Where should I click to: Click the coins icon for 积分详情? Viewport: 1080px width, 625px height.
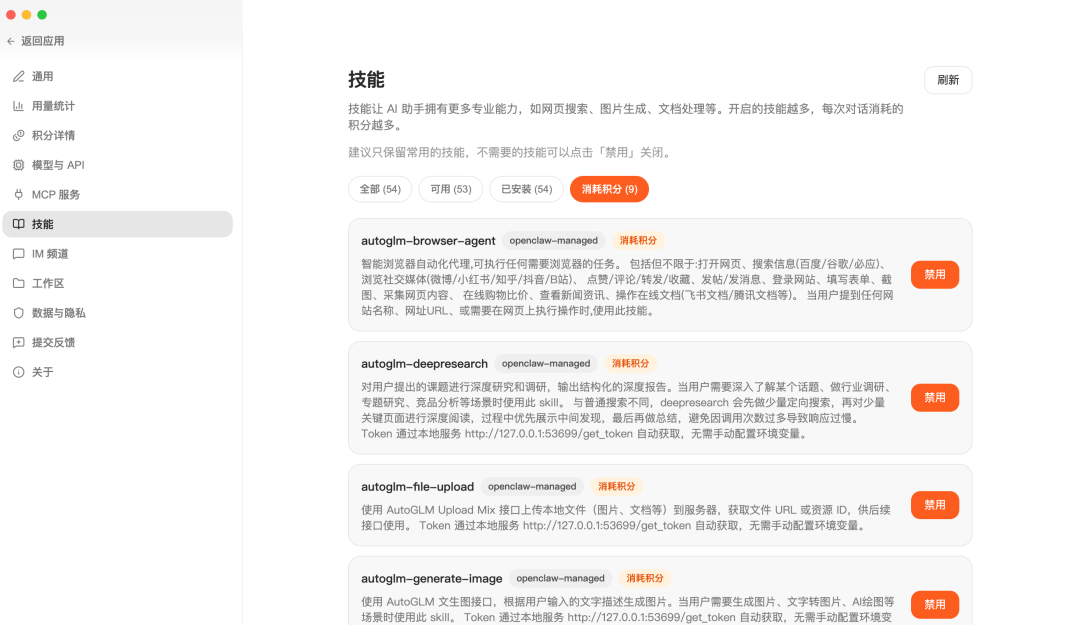tap(19, 136)
